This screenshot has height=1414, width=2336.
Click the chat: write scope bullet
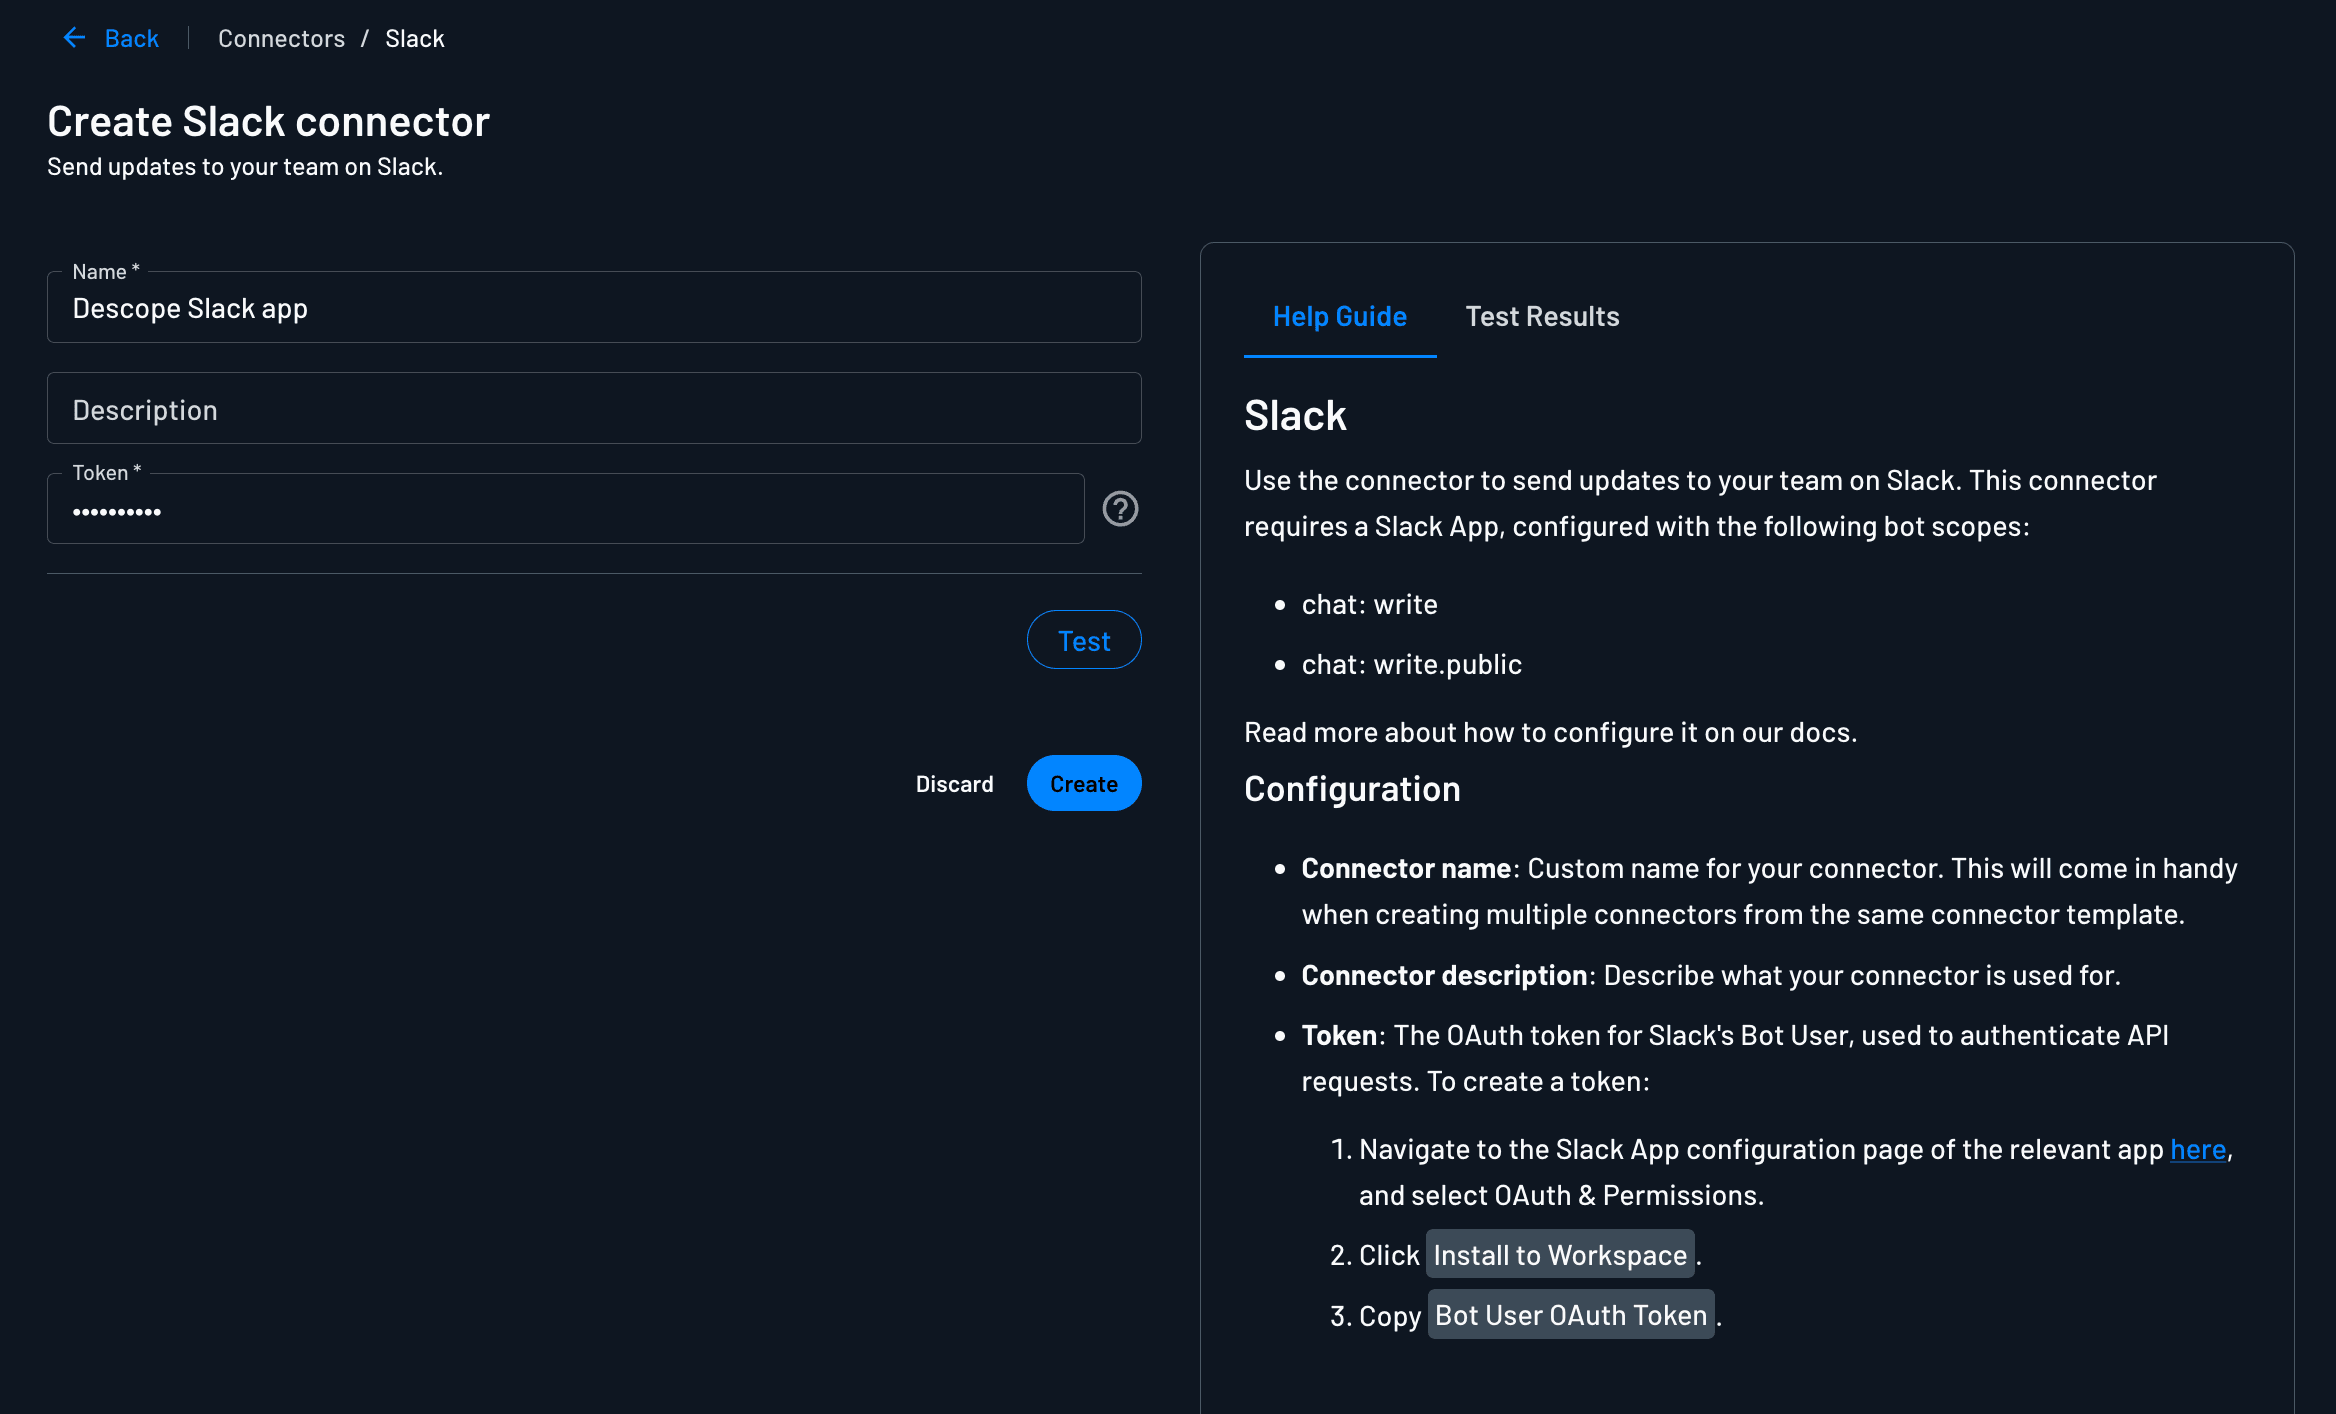1368,604
